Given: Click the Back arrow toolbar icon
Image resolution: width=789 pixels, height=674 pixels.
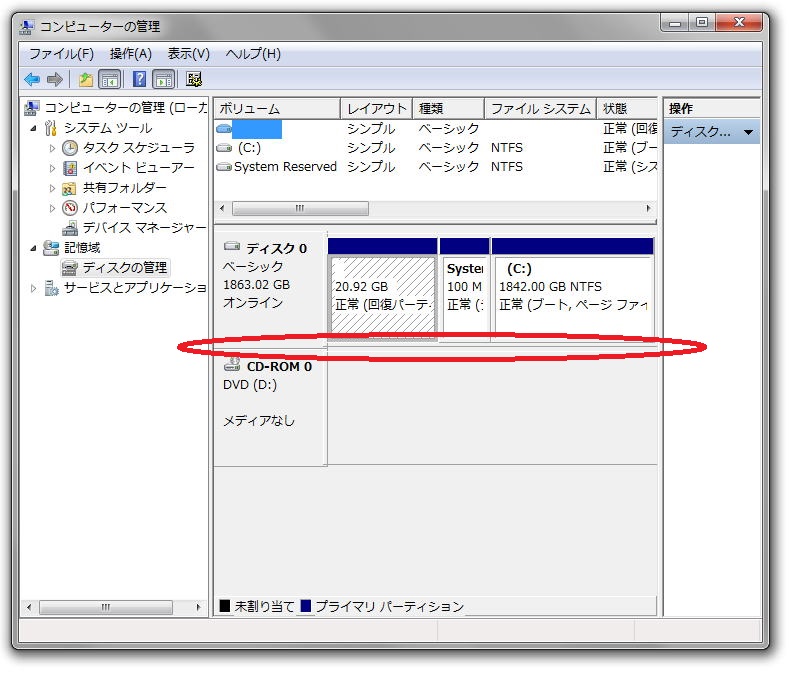Looking at the screenshot, I should coord(32,79).
